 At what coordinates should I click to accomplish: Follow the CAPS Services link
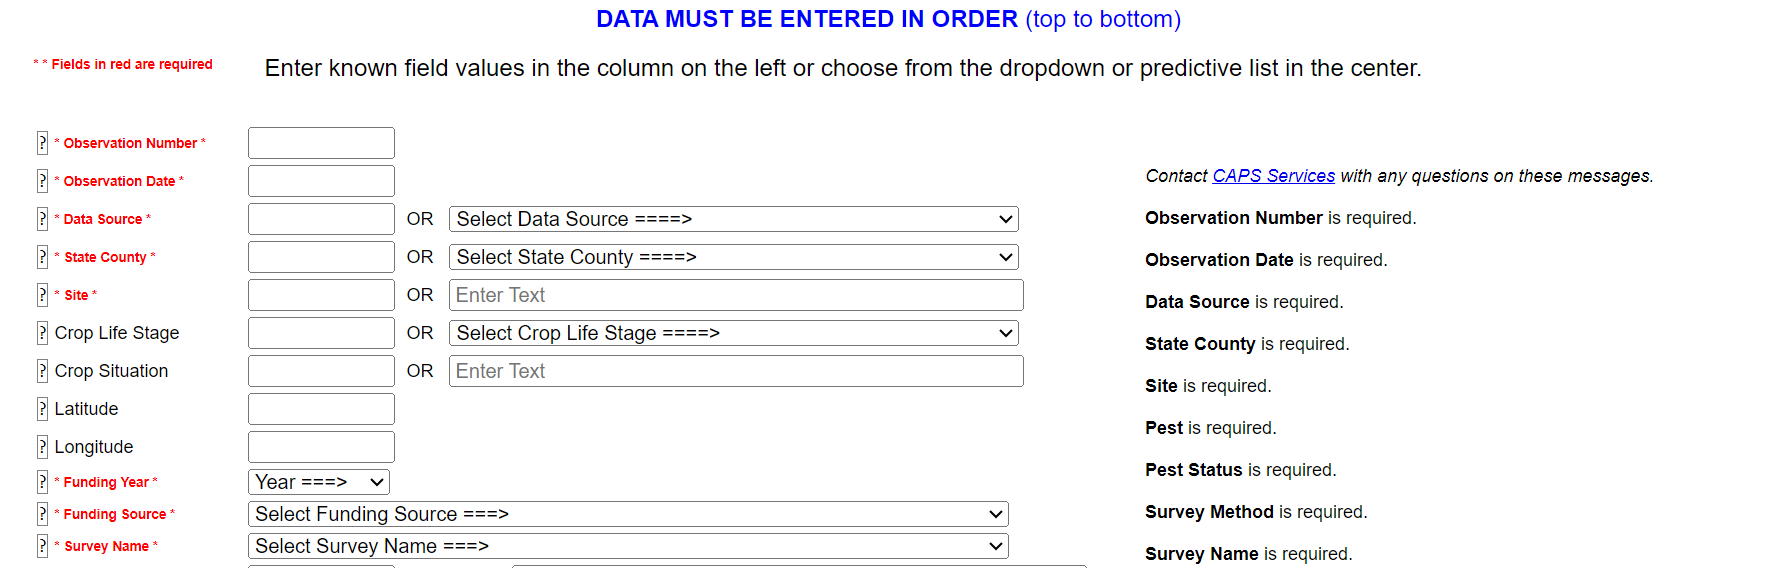(1273, 176)
